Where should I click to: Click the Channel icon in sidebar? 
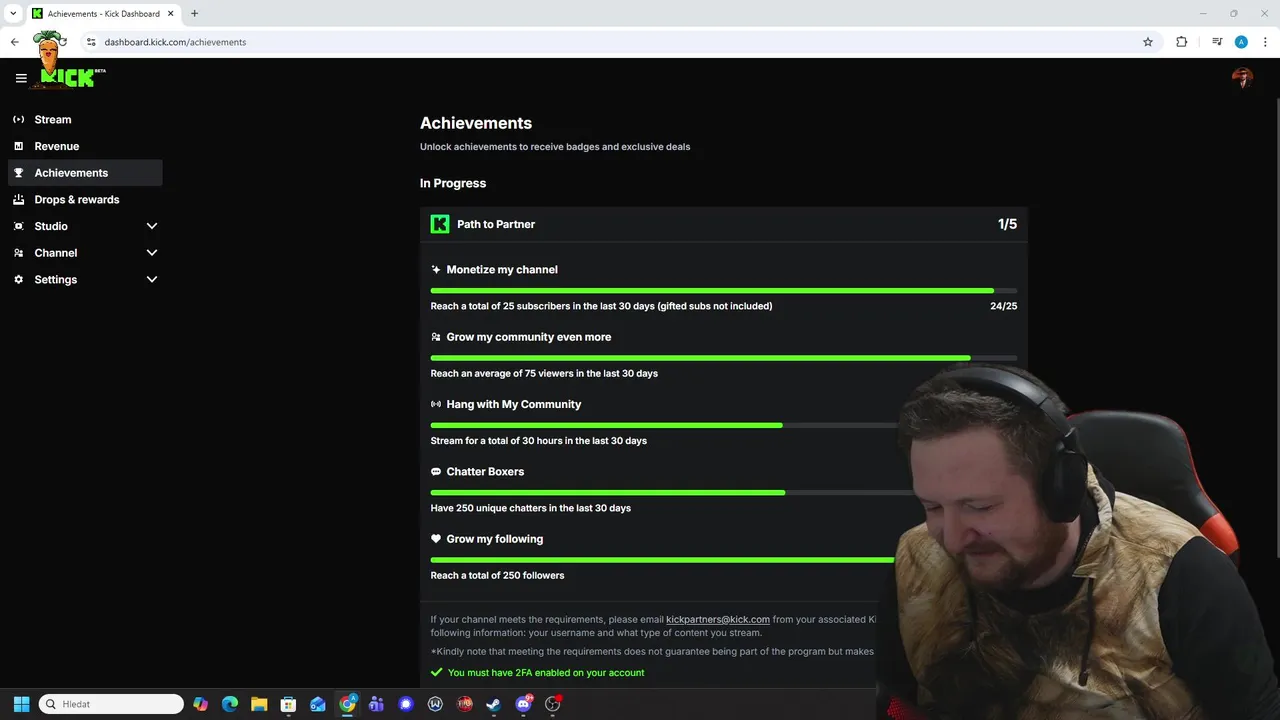(x=18, y=253)
